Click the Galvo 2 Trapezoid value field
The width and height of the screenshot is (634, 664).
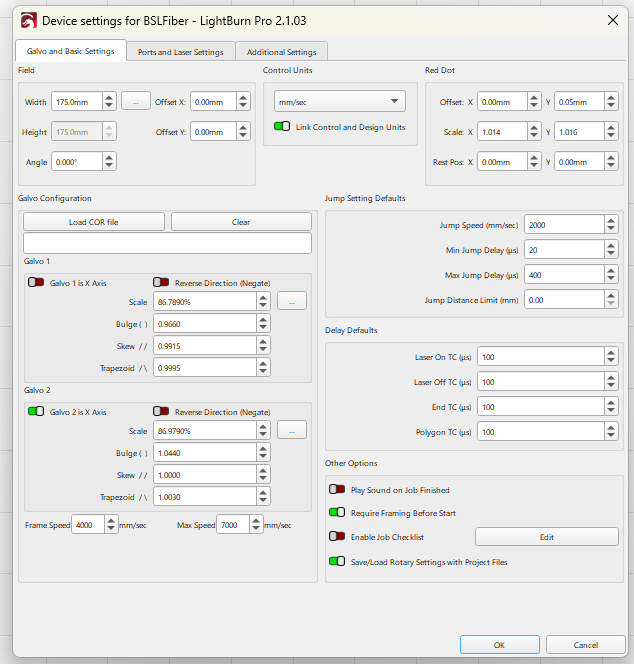[205, 497]
